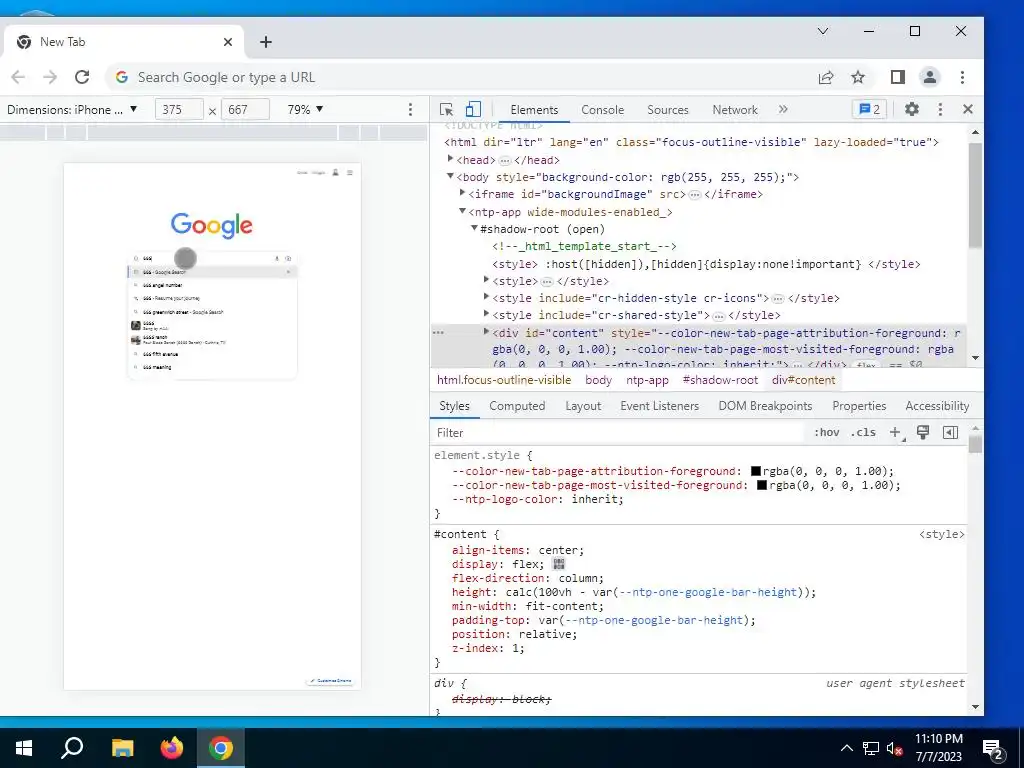
Task: Toggle the .cls classes button
Action: click(863, 432)
